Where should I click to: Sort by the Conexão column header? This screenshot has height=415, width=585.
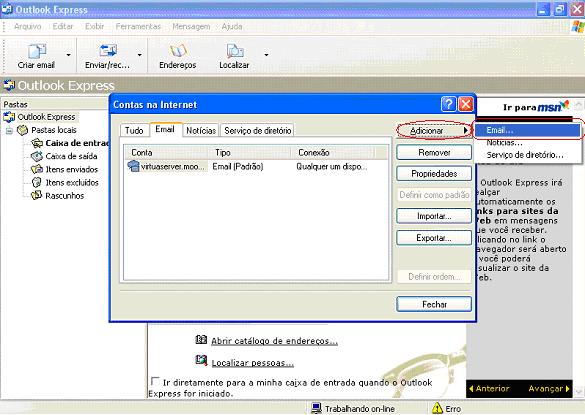[x=332, y=153]
